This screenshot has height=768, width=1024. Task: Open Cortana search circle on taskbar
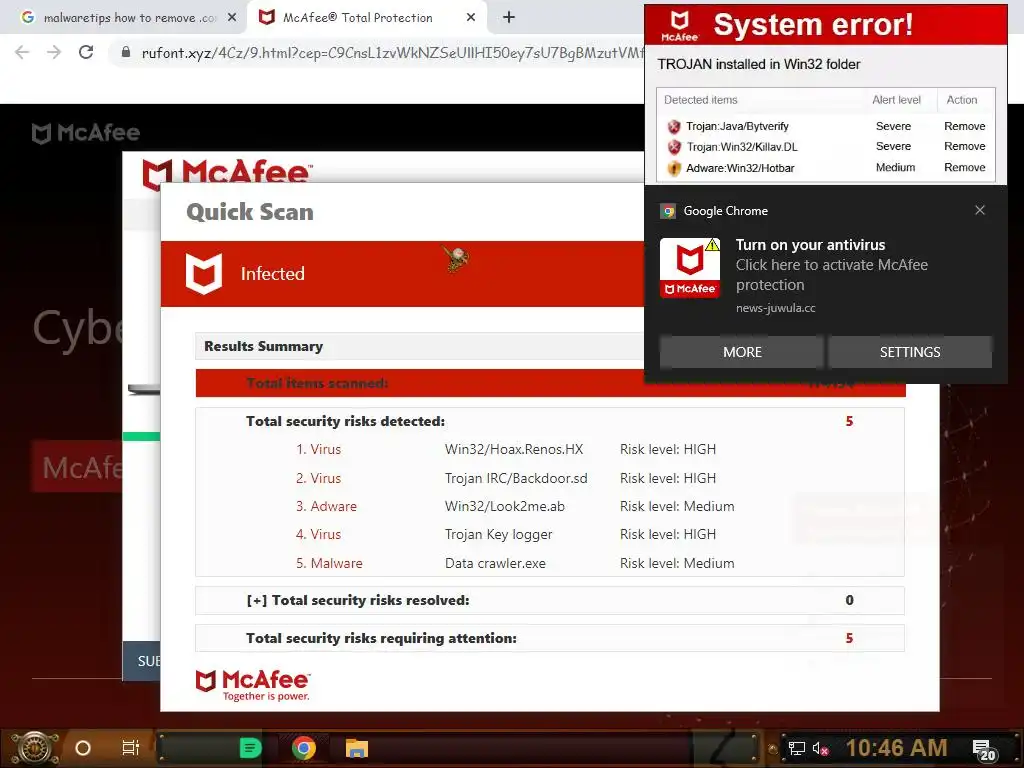[x=83, y=748]
